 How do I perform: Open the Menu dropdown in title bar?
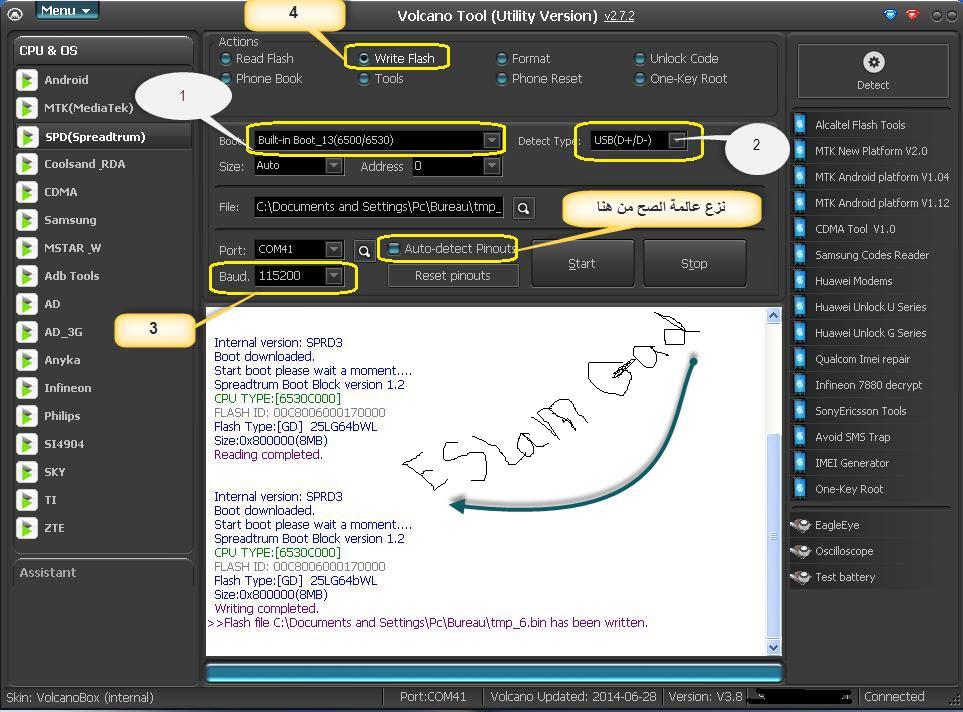click(x=66, y=10)
